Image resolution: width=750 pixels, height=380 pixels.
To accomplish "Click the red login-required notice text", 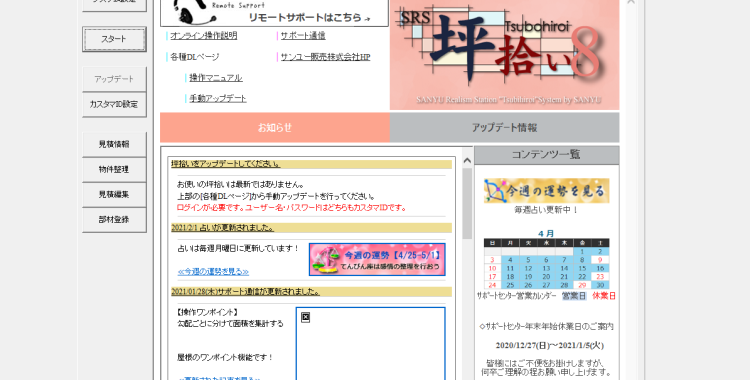I will click(292, 208).
